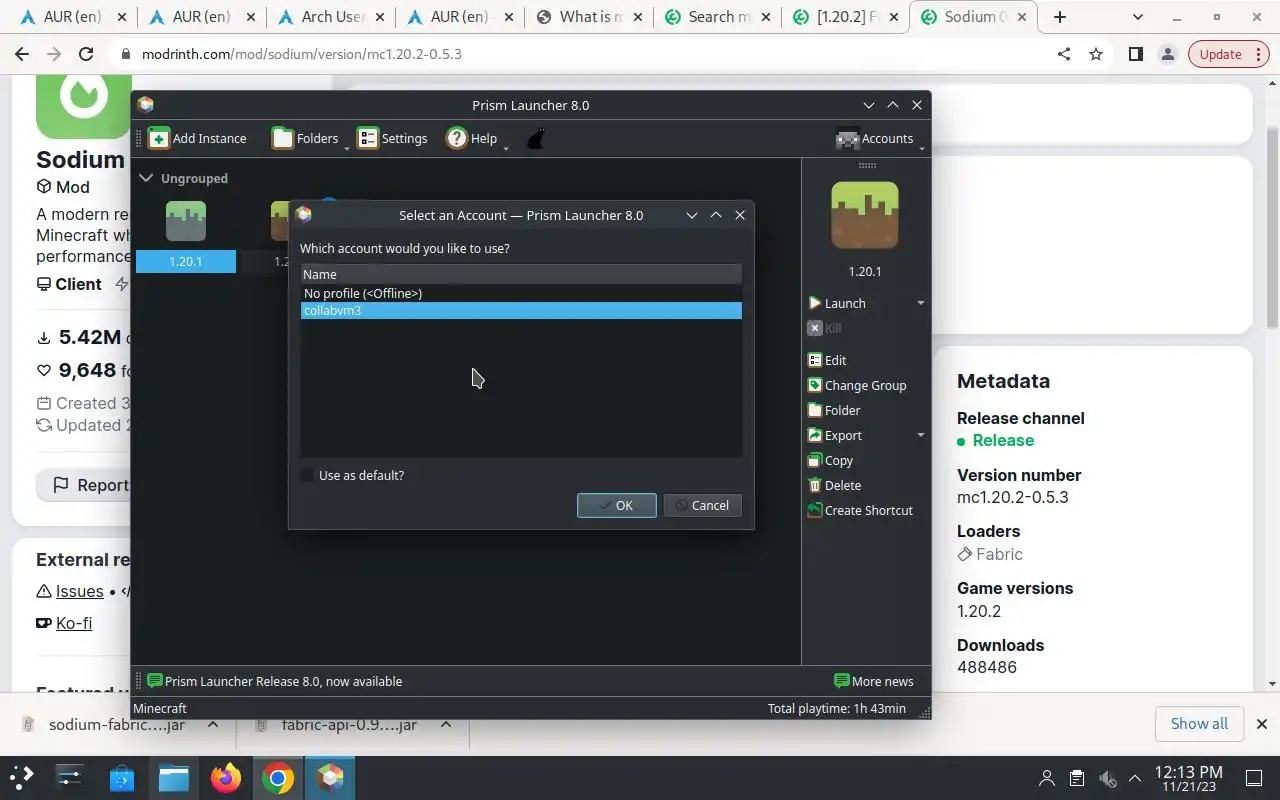Switch to the What is m browser tab
Screen dimensions: 1280x800
(588, 17)
